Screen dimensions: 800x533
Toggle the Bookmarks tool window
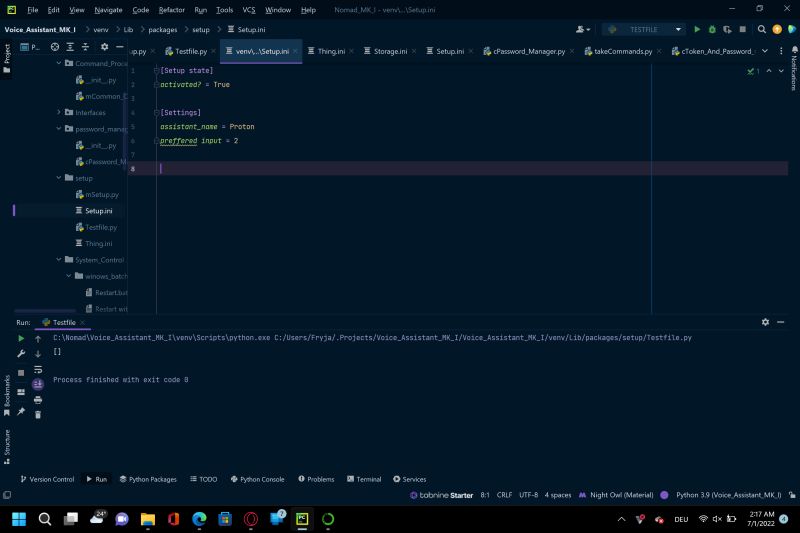pyautogui.click(x=7, y=396)
